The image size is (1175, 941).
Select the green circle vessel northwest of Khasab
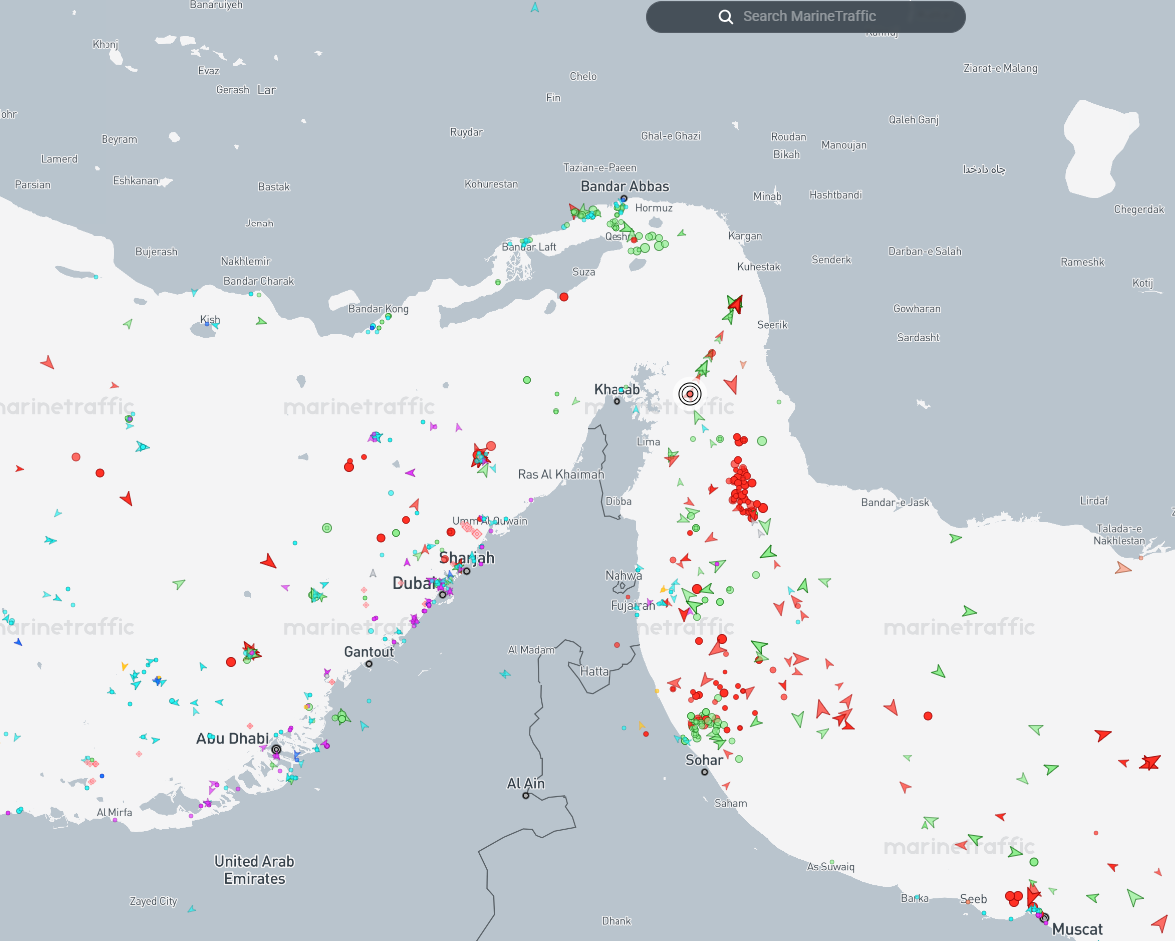pyautogui.click(x=527, y=380)
